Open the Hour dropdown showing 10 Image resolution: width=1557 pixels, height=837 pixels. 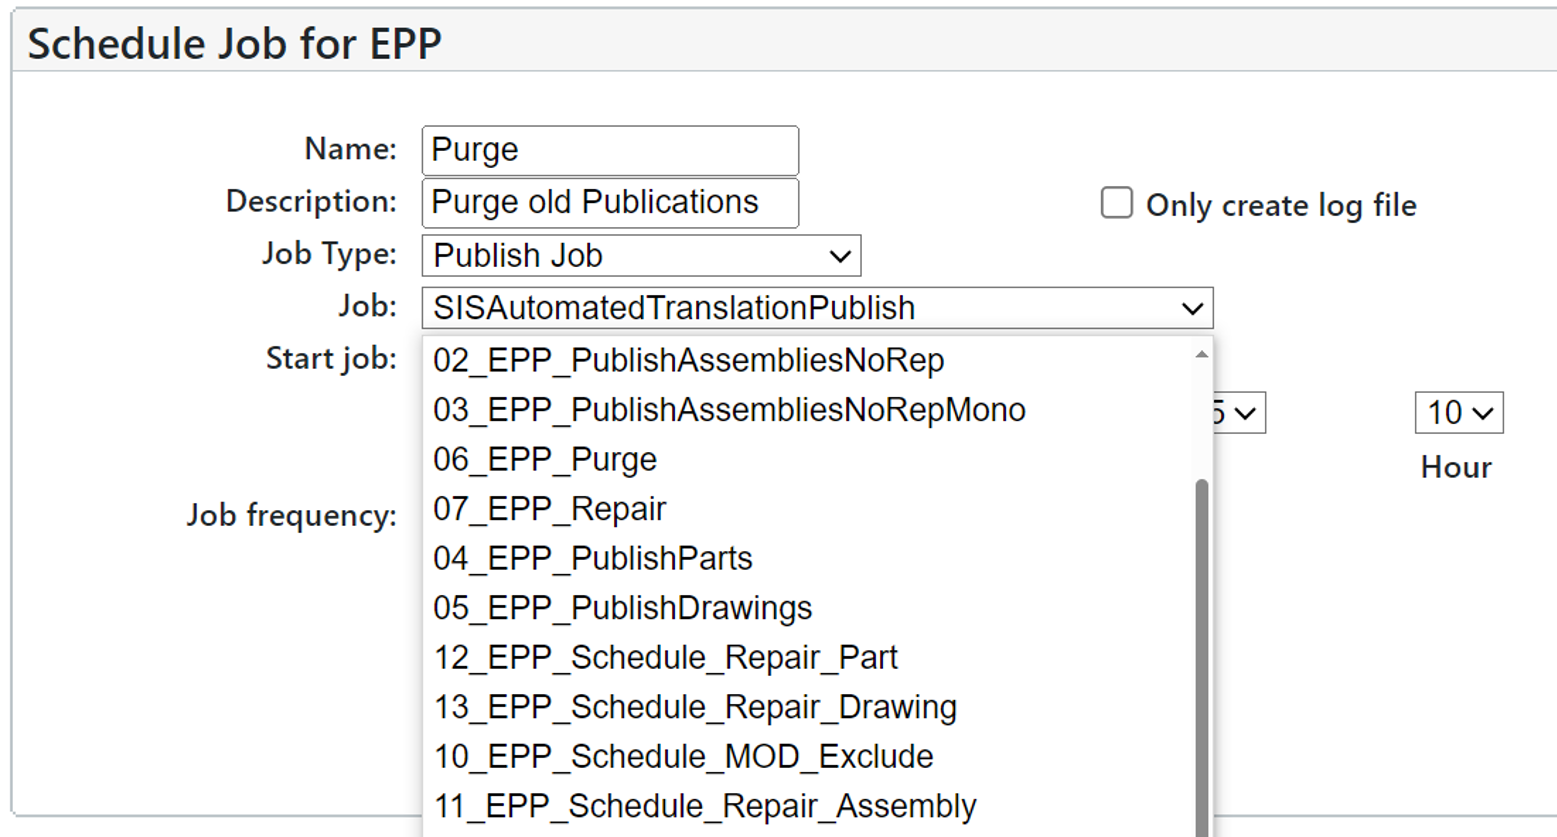pos(1458,413)
